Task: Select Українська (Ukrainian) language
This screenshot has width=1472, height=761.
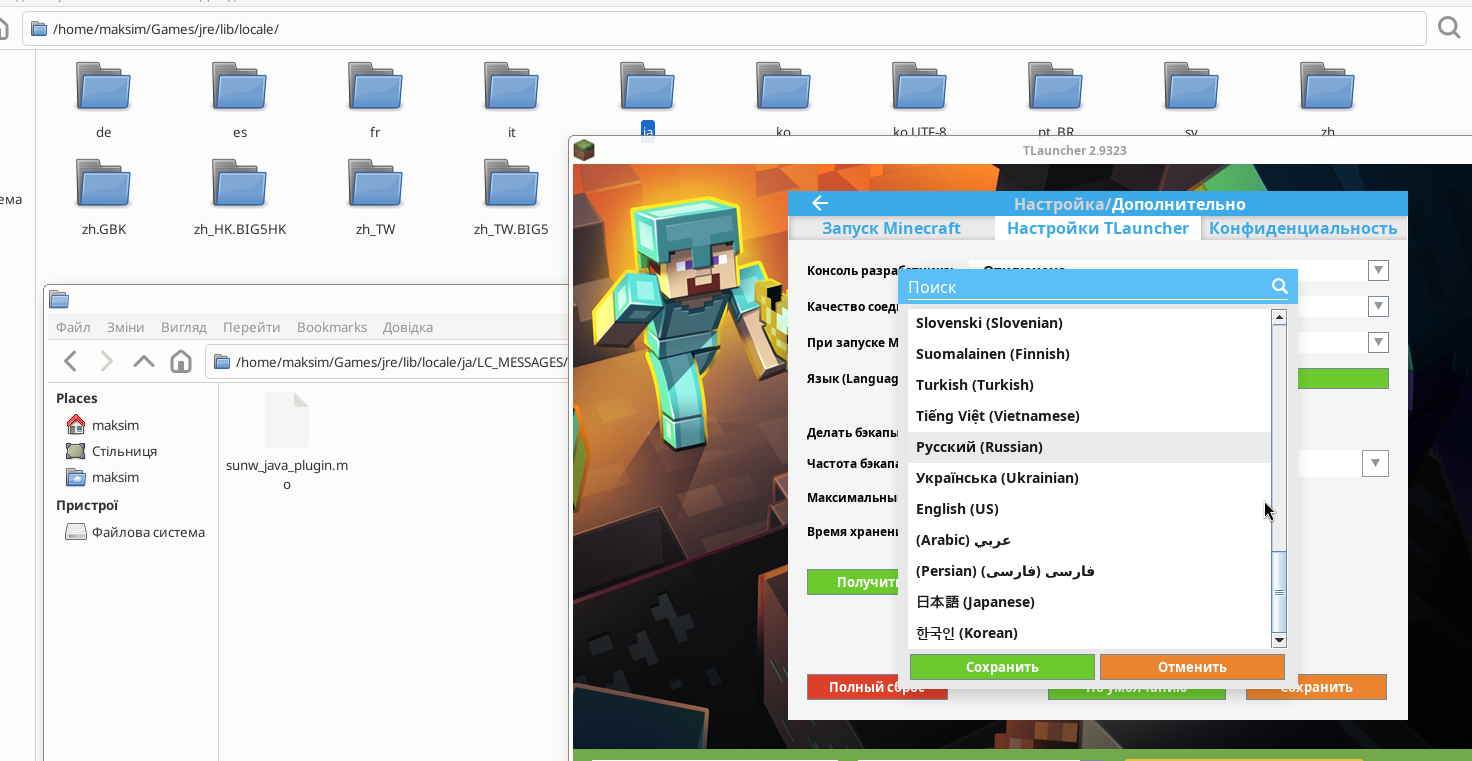Action: pos(1089,478)
